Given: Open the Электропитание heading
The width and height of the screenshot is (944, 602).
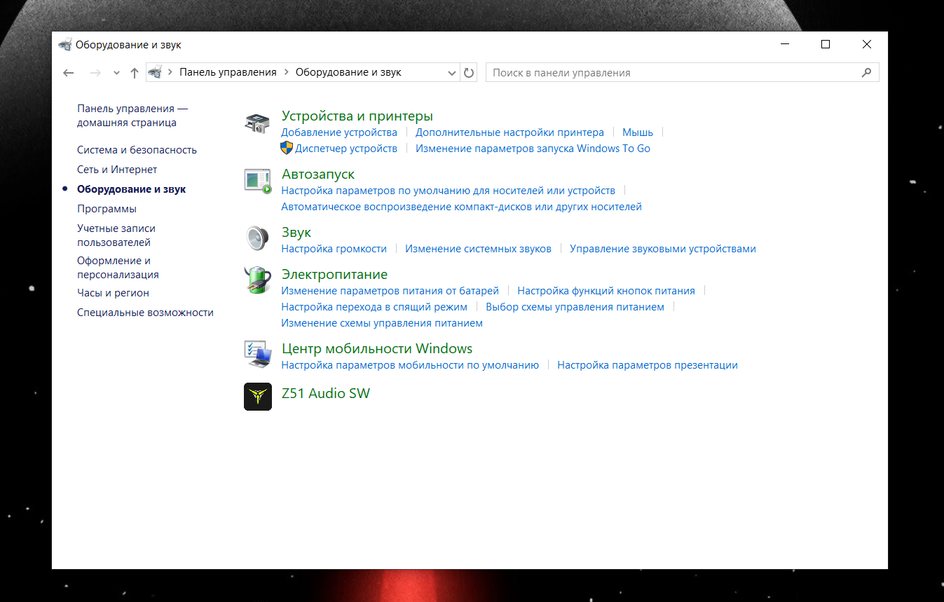Looking at the screenshot, I should tap(334, 275).
